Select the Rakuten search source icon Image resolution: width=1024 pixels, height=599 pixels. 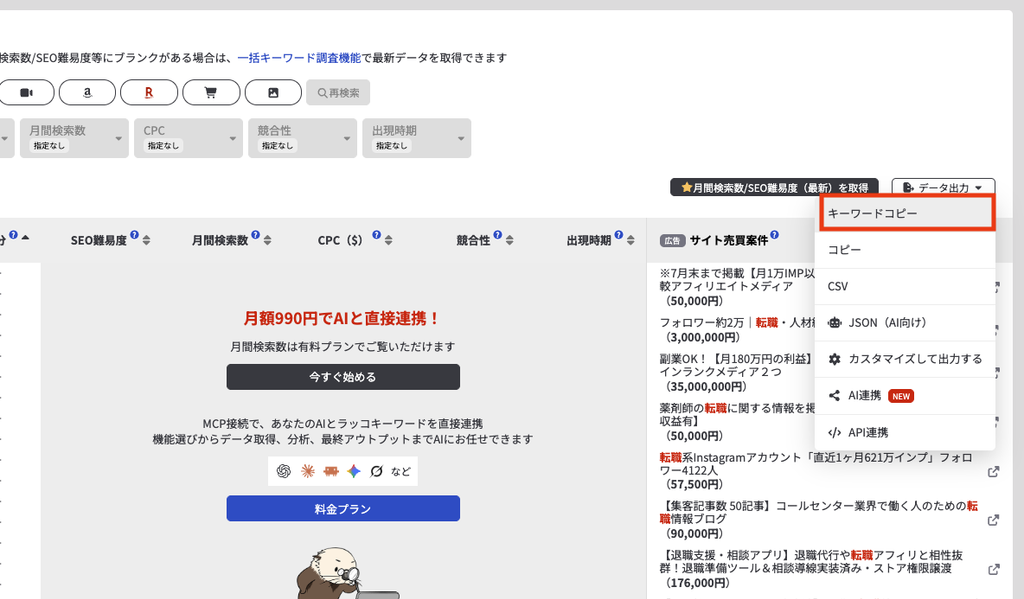[x=149, y=93]
